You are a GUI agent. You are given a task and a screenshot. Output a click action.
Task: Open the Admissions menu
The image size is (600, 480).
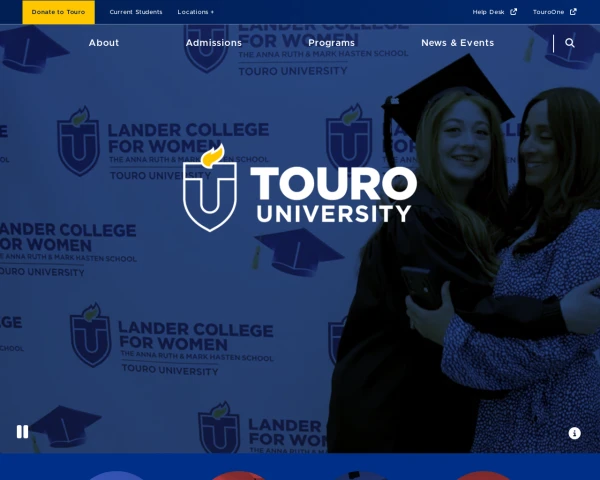click(x=214, y=43)
